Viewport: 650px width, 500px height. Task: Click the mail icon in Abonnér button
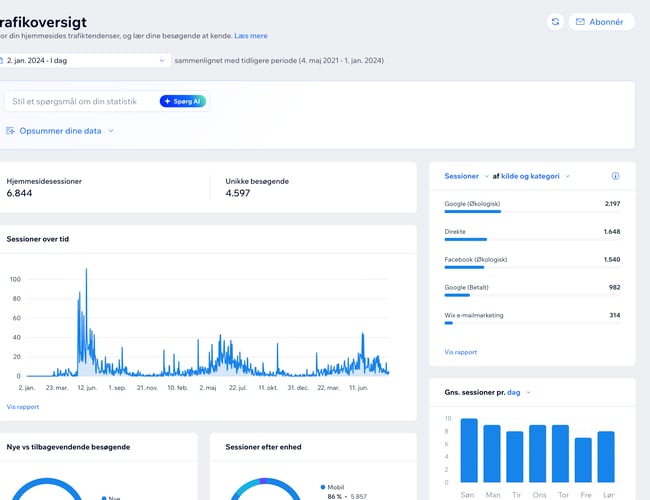pos(580,22)
